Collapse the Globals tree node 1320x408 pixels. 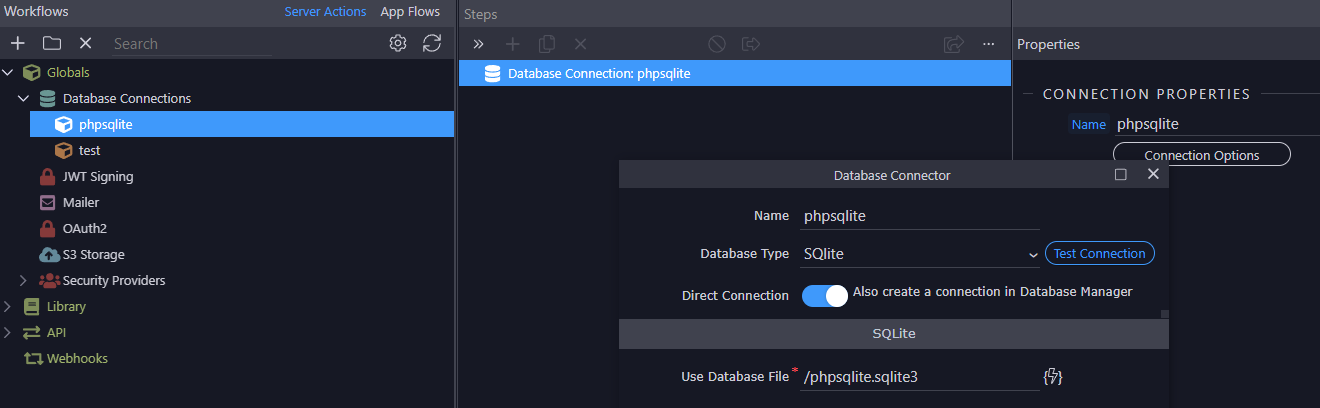coord(8,72)
